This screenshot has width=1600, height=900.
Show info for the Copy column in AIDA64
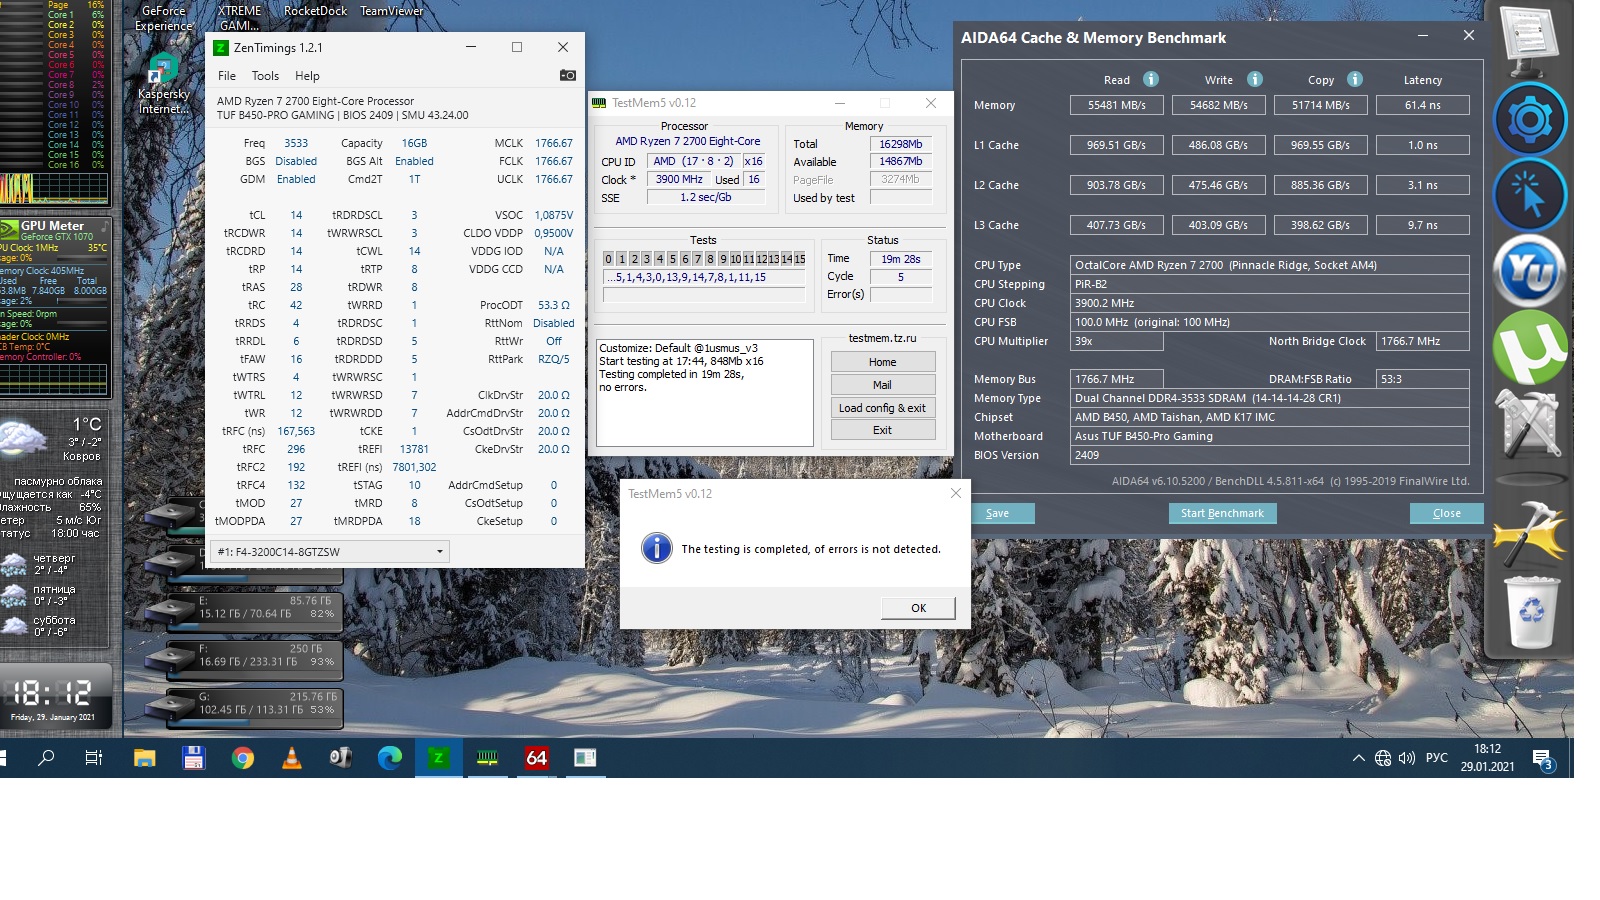1355,79
